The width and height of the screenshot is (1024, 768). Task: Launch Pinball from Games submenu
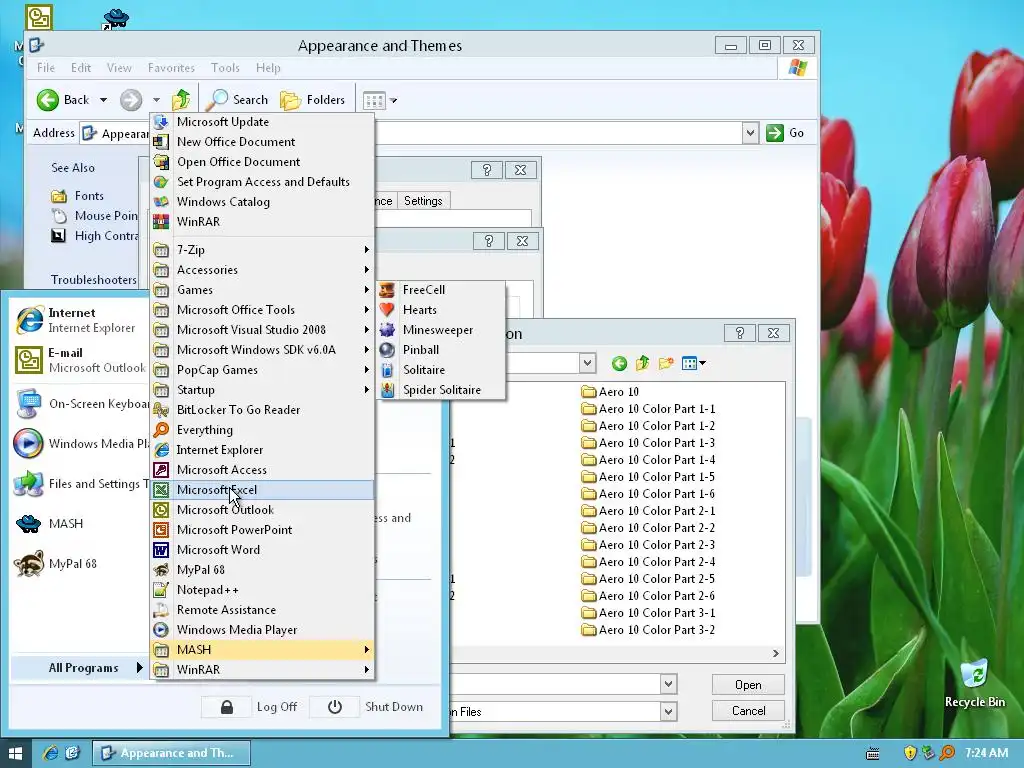(x=441, y=349)
